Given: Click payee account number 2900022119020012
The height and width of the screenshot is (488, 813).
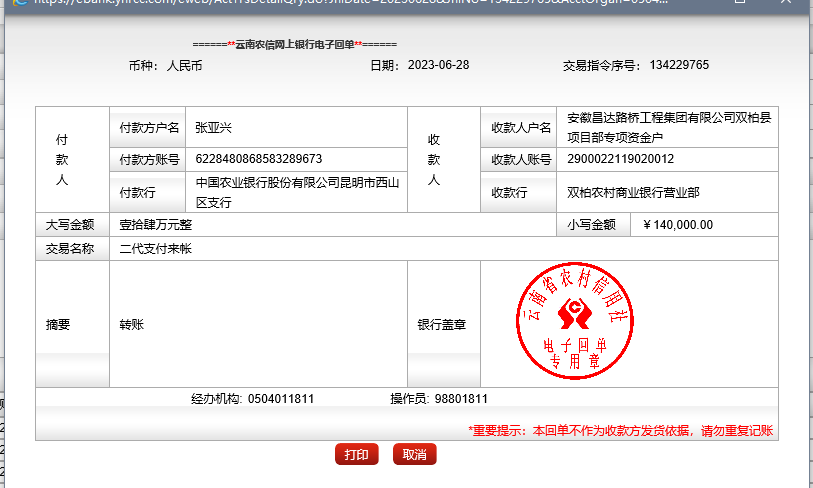Looking at the screenshot, I should 620,159.
